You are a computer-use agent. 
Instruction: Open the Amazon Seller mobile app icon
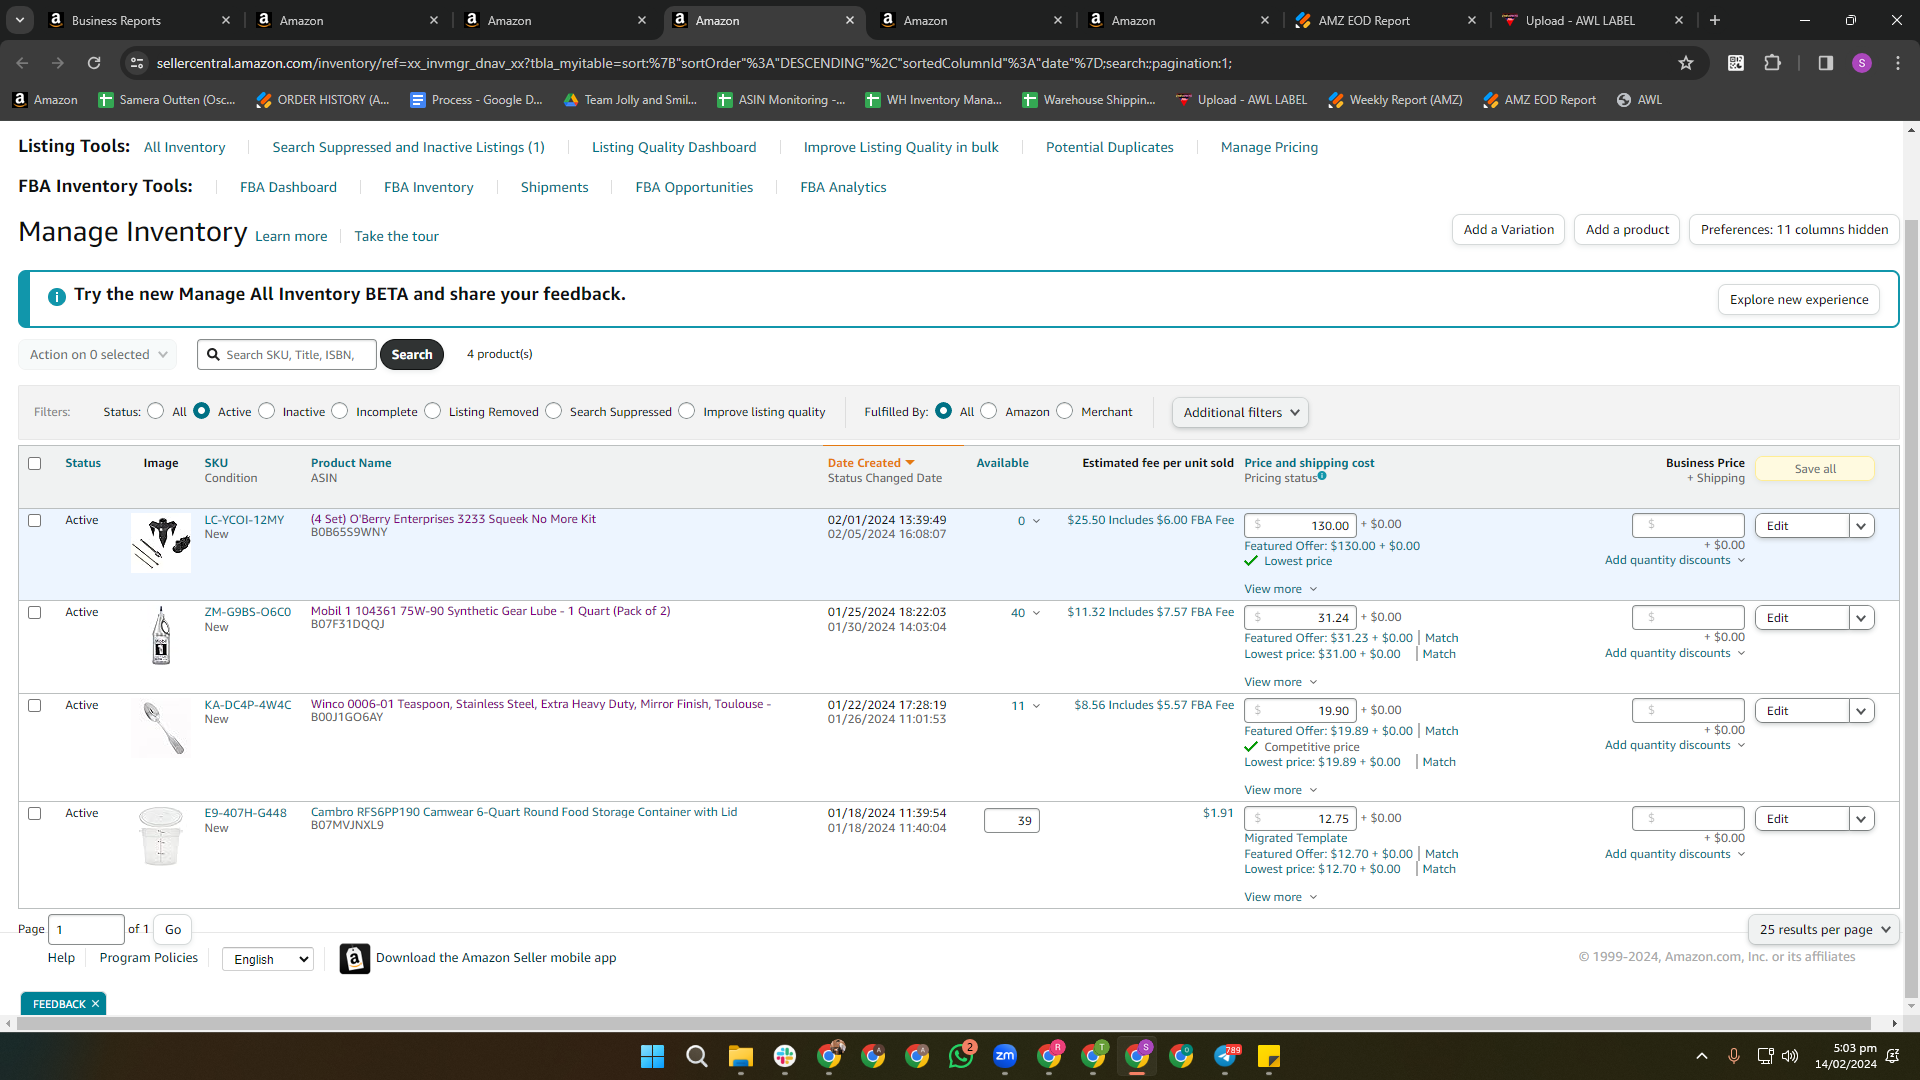point(354,958)
